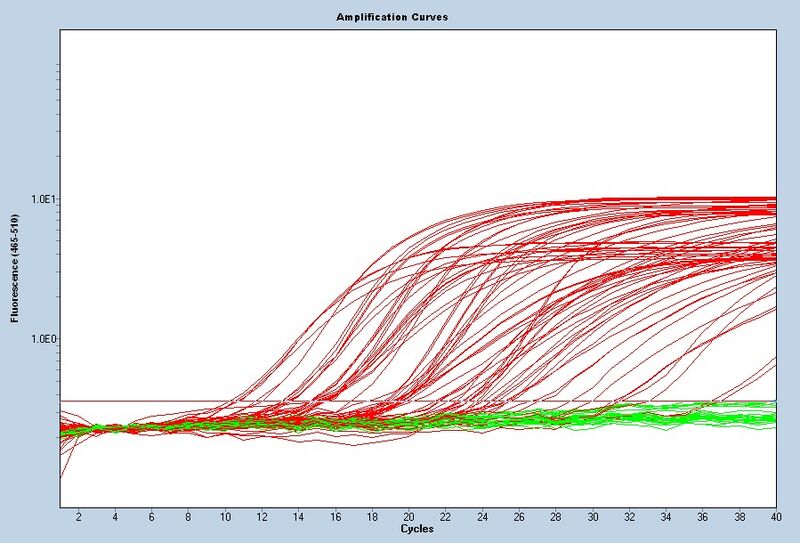Pick the cycle 14 tick label
Image resolution: width=800 pixels, height=543 pixels.
(x=298, y=518)
